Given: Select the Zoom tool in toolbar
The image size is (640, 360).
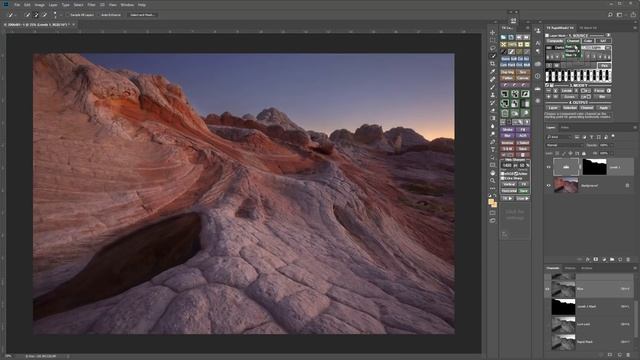Looking at the screenshot, I should point(493,181).
